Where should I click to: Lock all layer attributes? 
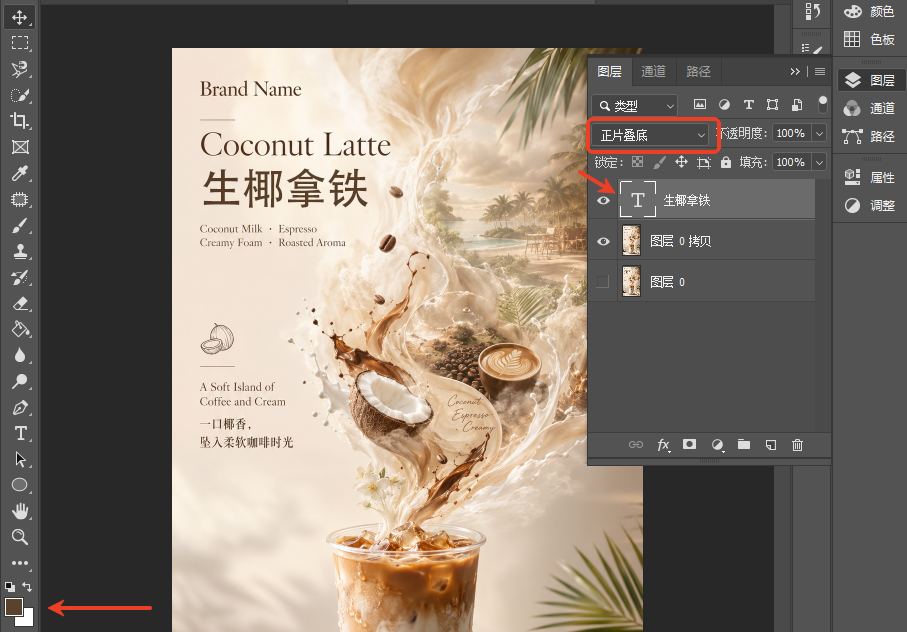coord(725,162)
